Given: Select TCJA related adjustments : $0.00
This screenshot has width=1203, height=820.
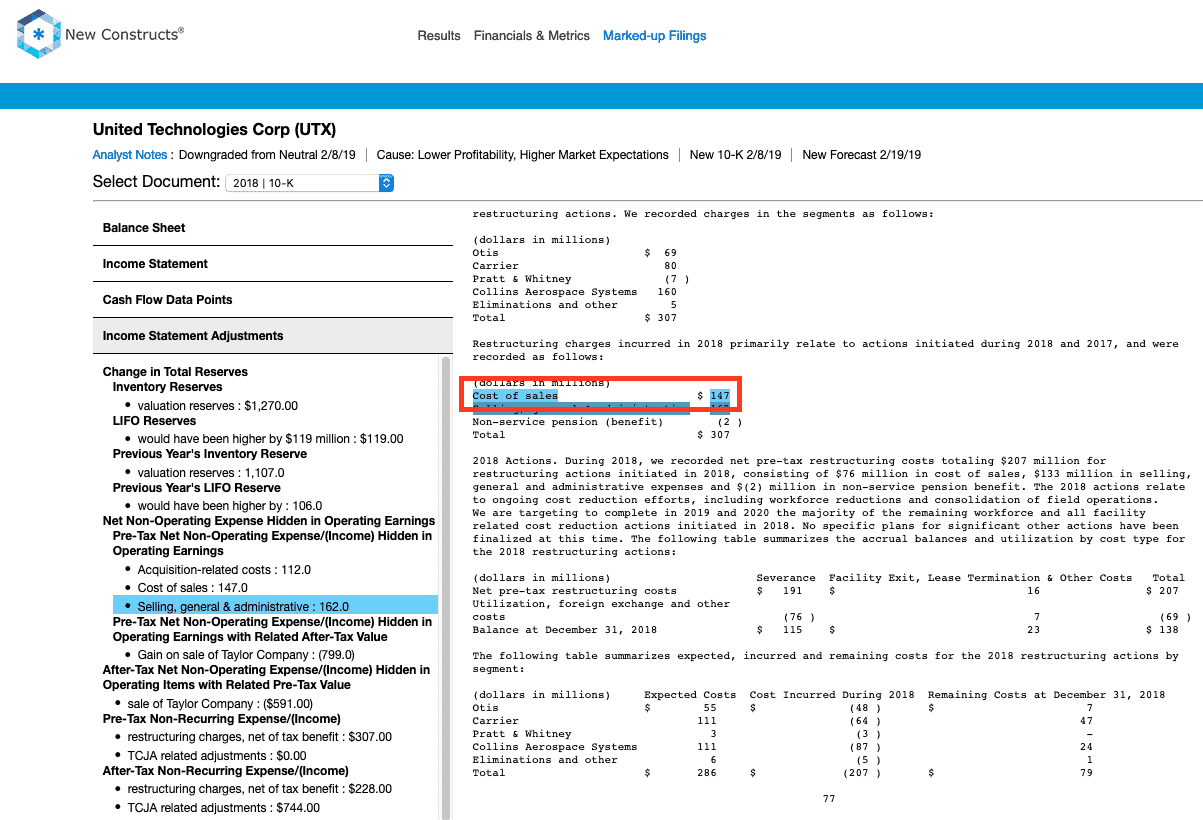Looking at the screenshot, I should pyautogui.click(x=217, y=755).
